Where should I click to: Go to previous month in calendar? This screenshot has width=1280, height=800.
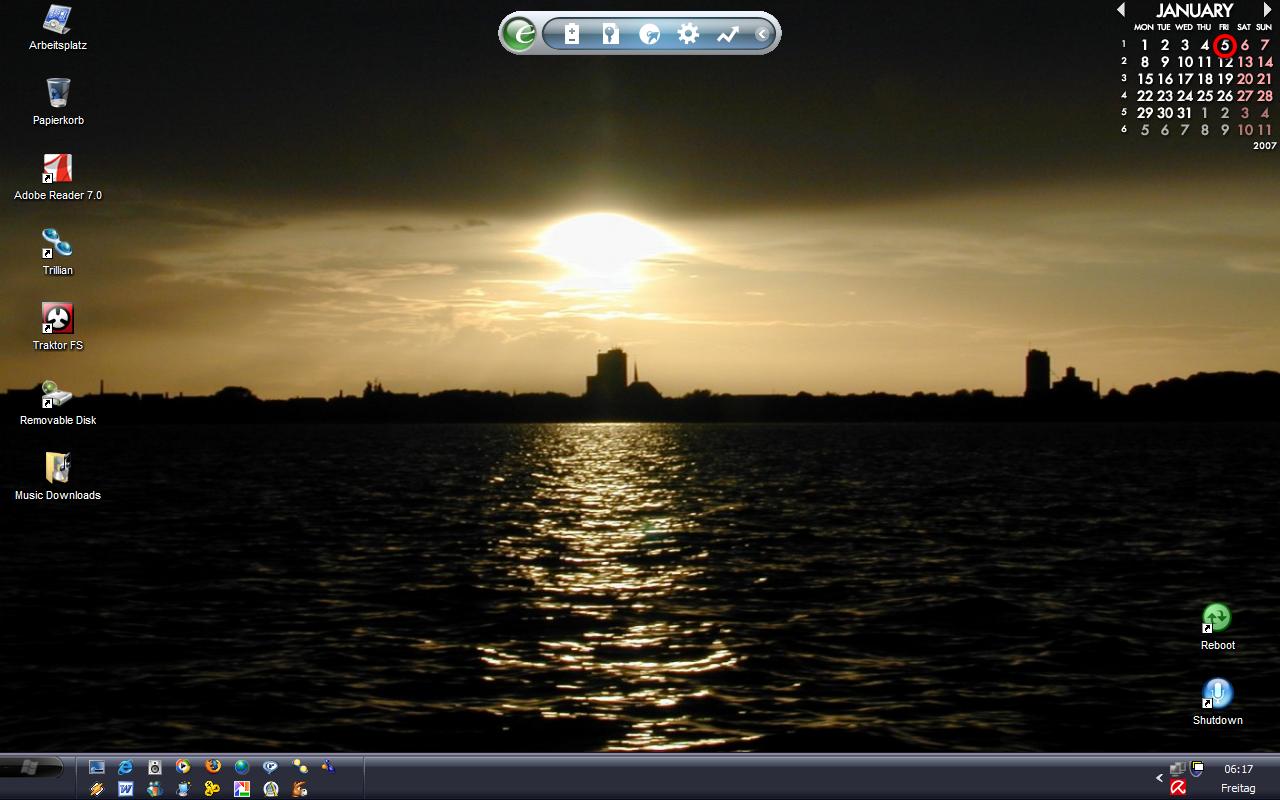1121,10
